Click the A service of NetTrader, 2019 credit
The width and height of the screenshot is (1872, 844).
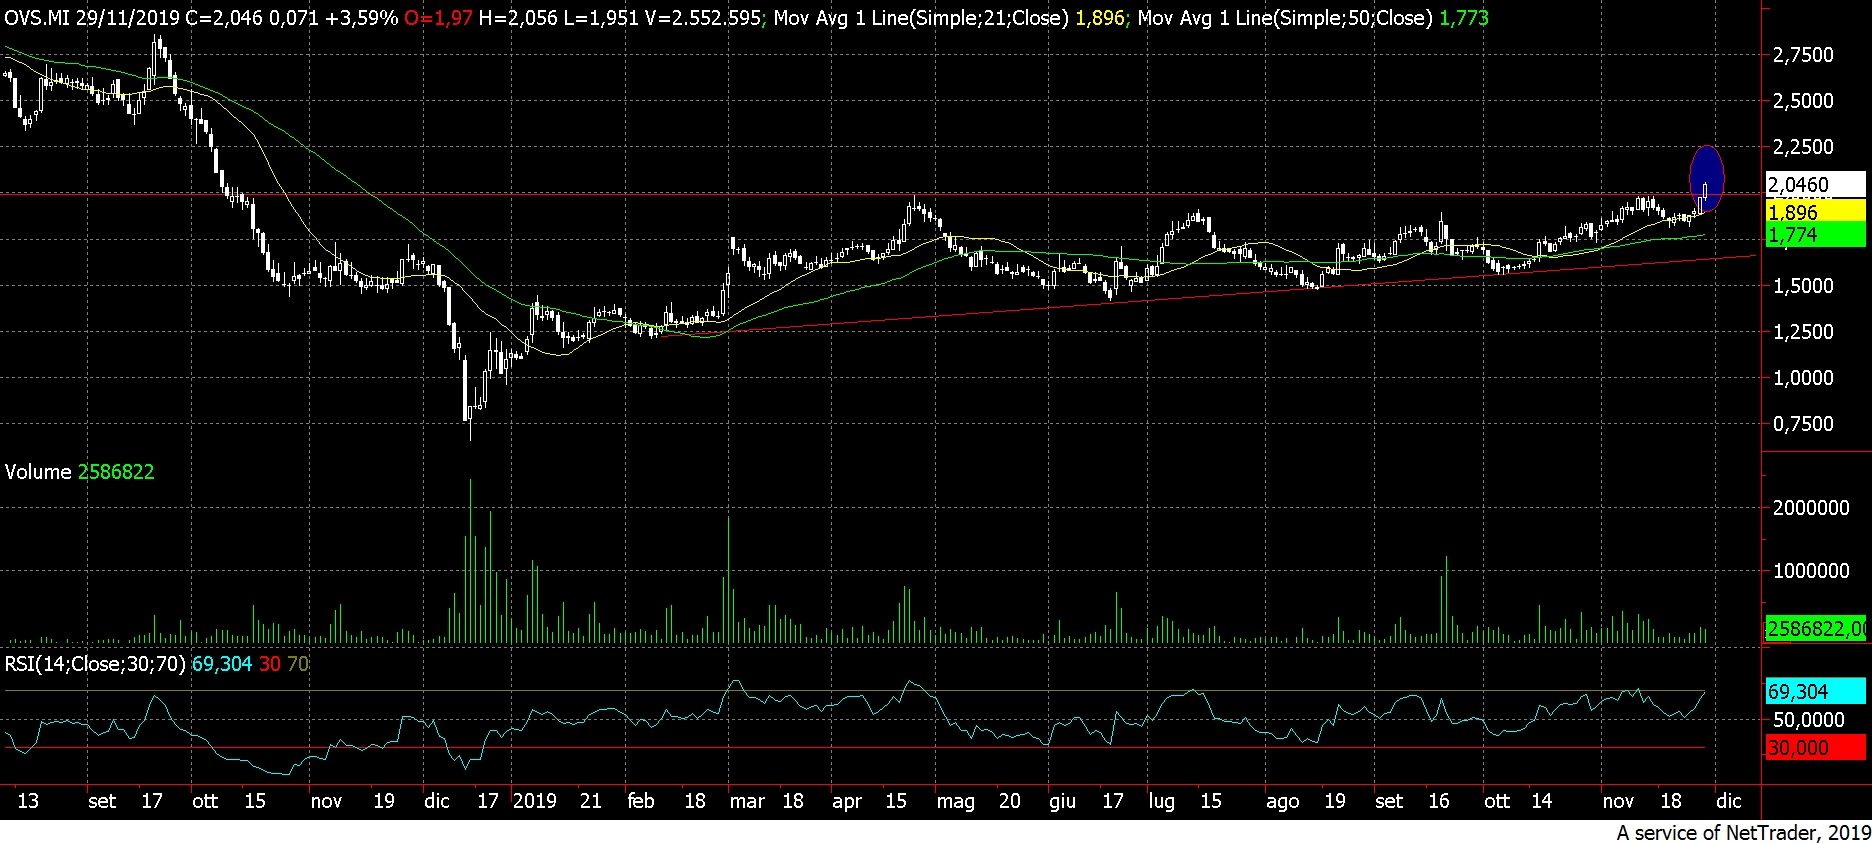pos(1743,832)
